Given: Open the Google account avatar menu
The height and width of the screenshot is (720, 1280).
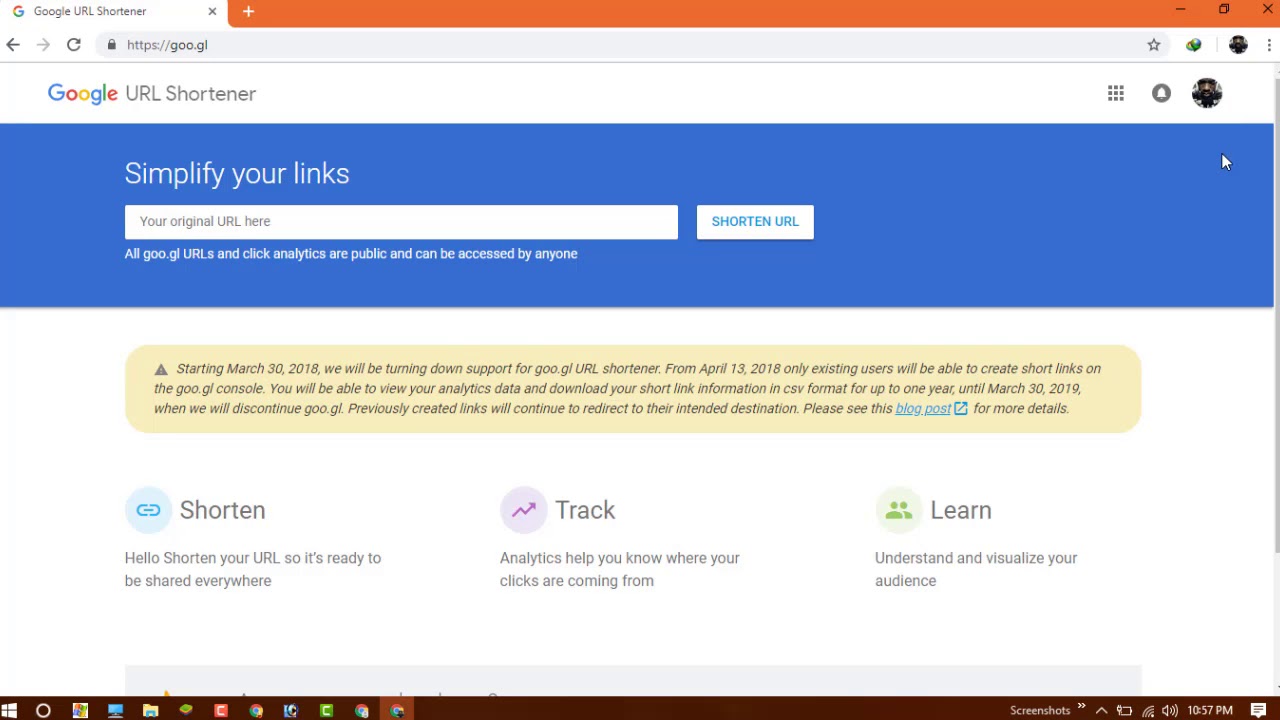Looking at the screenshot, I should 1207,93.
